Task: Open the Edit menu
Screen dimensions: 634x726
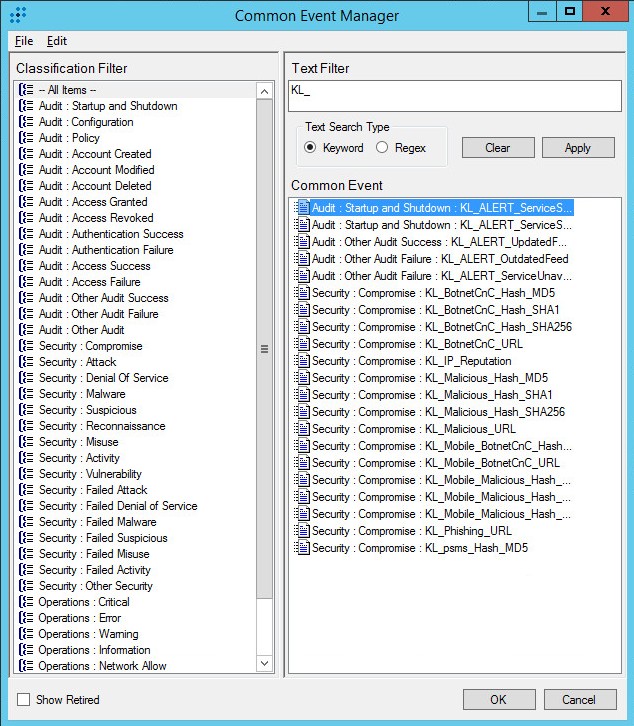Action: 57,41
